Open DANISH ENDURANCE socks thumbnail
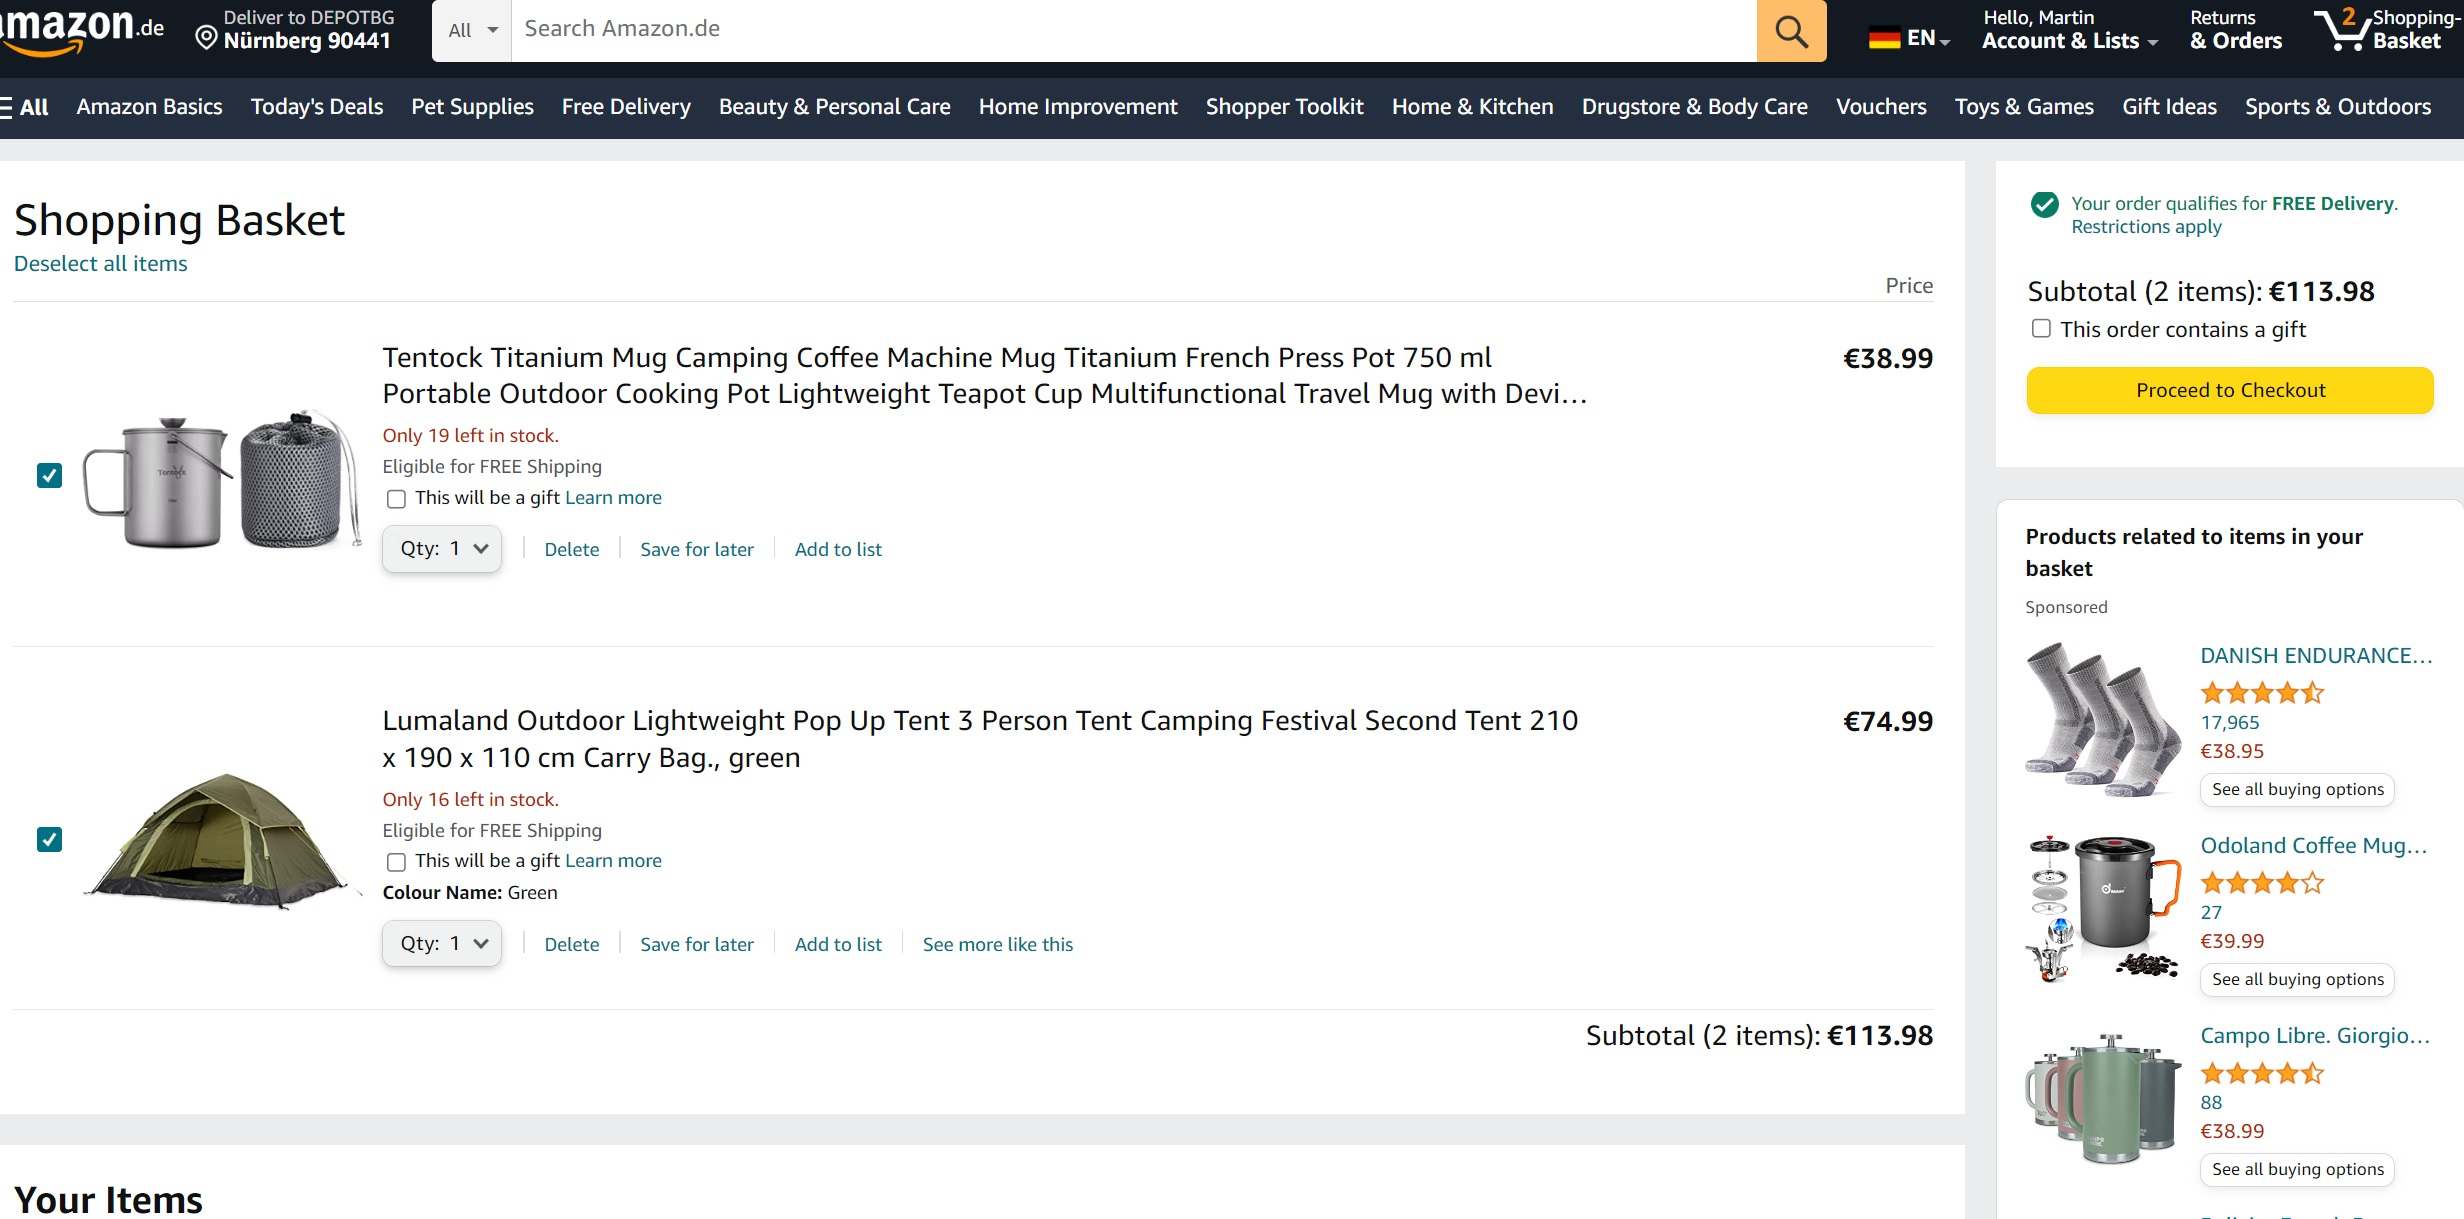The image size is (2464, 1219). 2102,719
